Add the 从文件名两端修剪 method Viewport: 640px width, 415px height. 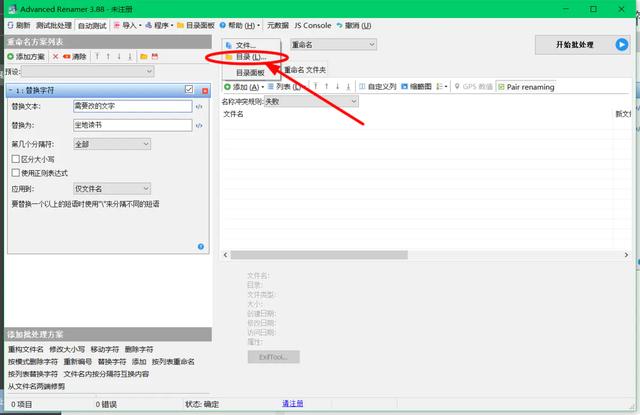tap(36, 386)
